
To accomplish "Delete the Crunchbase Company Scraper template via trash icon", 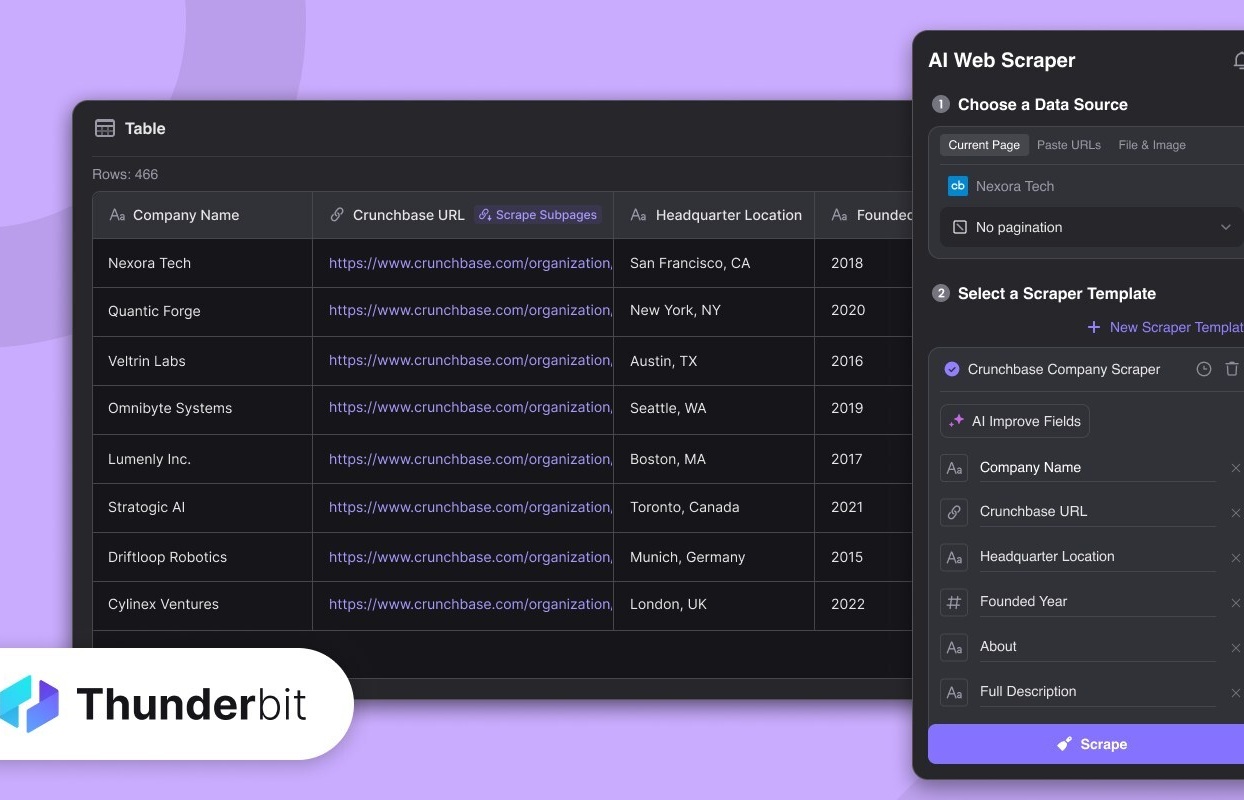I will point(1232,369).
